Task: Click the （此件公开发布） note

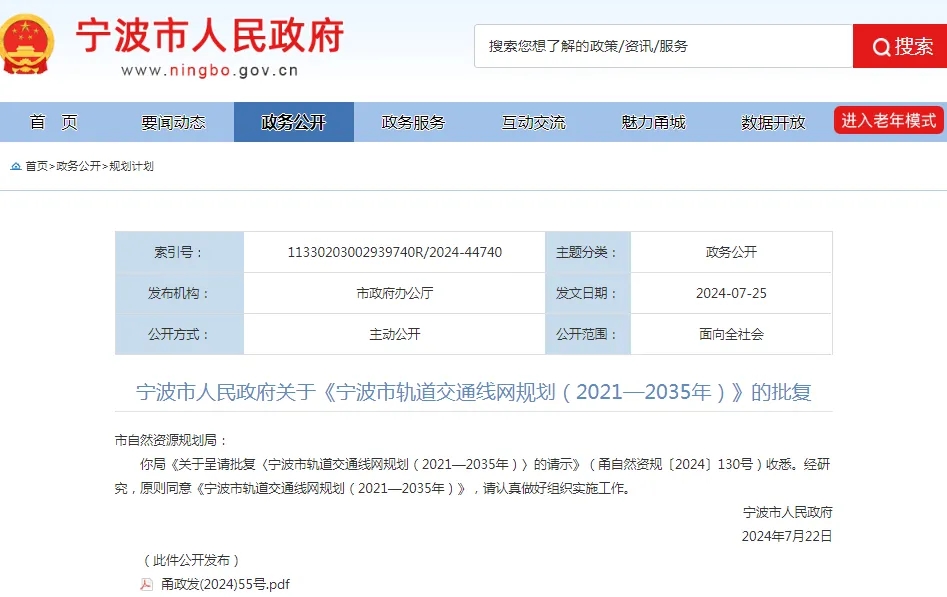Action: coord(191,560)
